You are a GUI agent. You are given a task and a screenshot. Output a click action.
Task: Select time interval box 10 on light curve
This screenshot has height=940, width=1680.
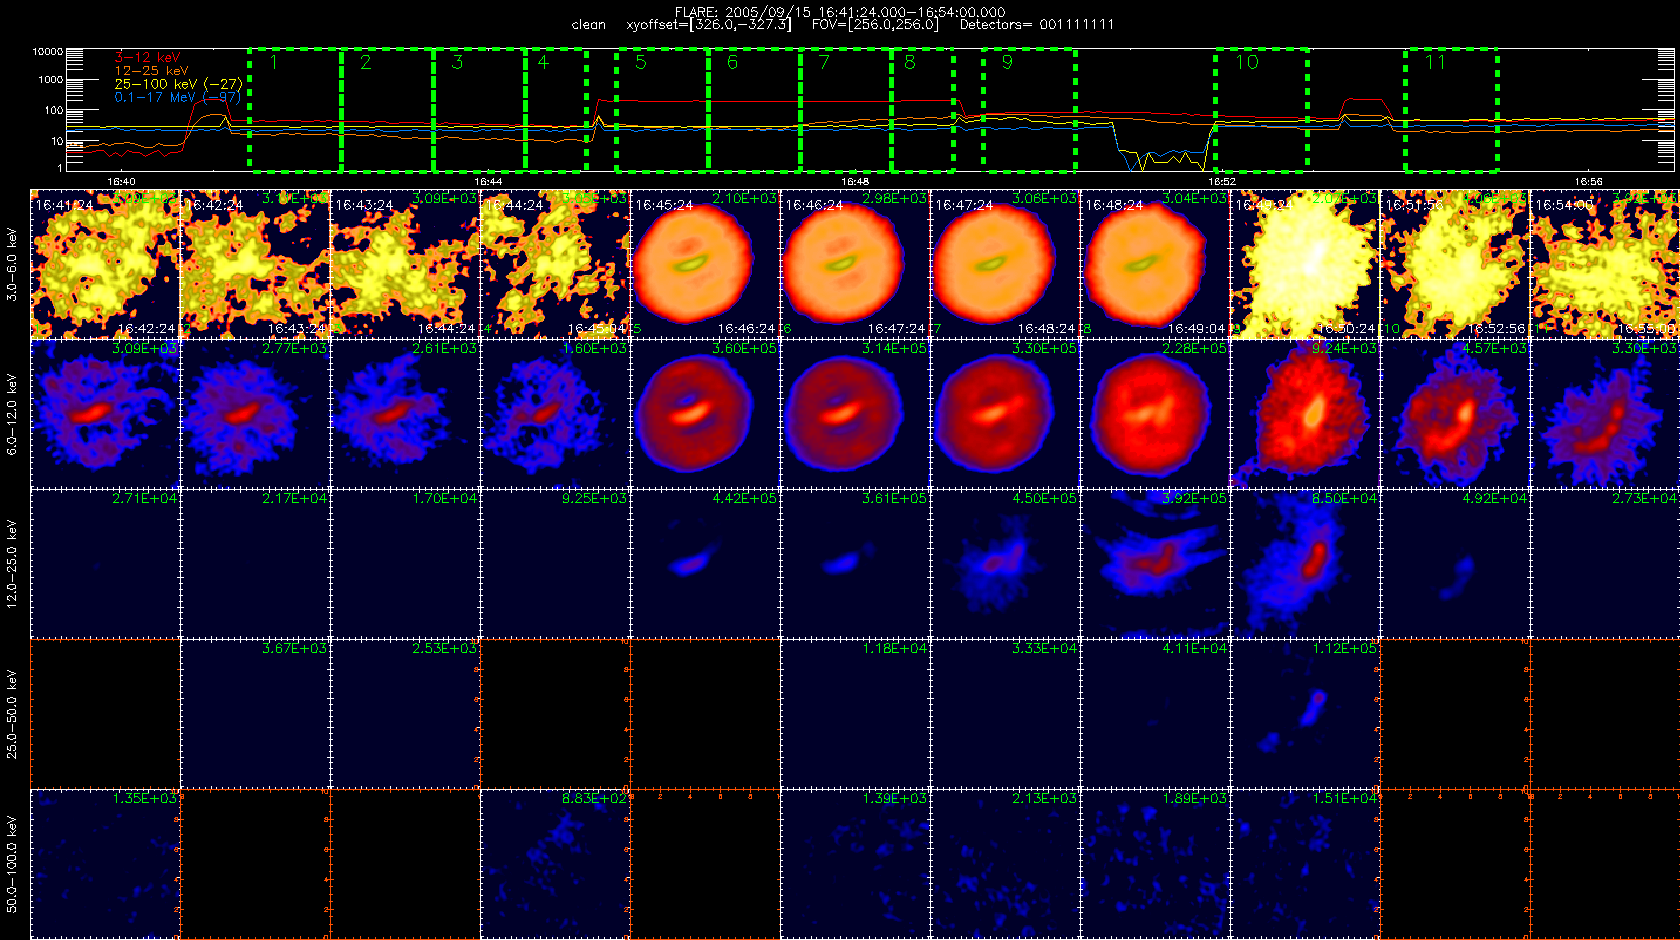click(x=1262, y=110)
